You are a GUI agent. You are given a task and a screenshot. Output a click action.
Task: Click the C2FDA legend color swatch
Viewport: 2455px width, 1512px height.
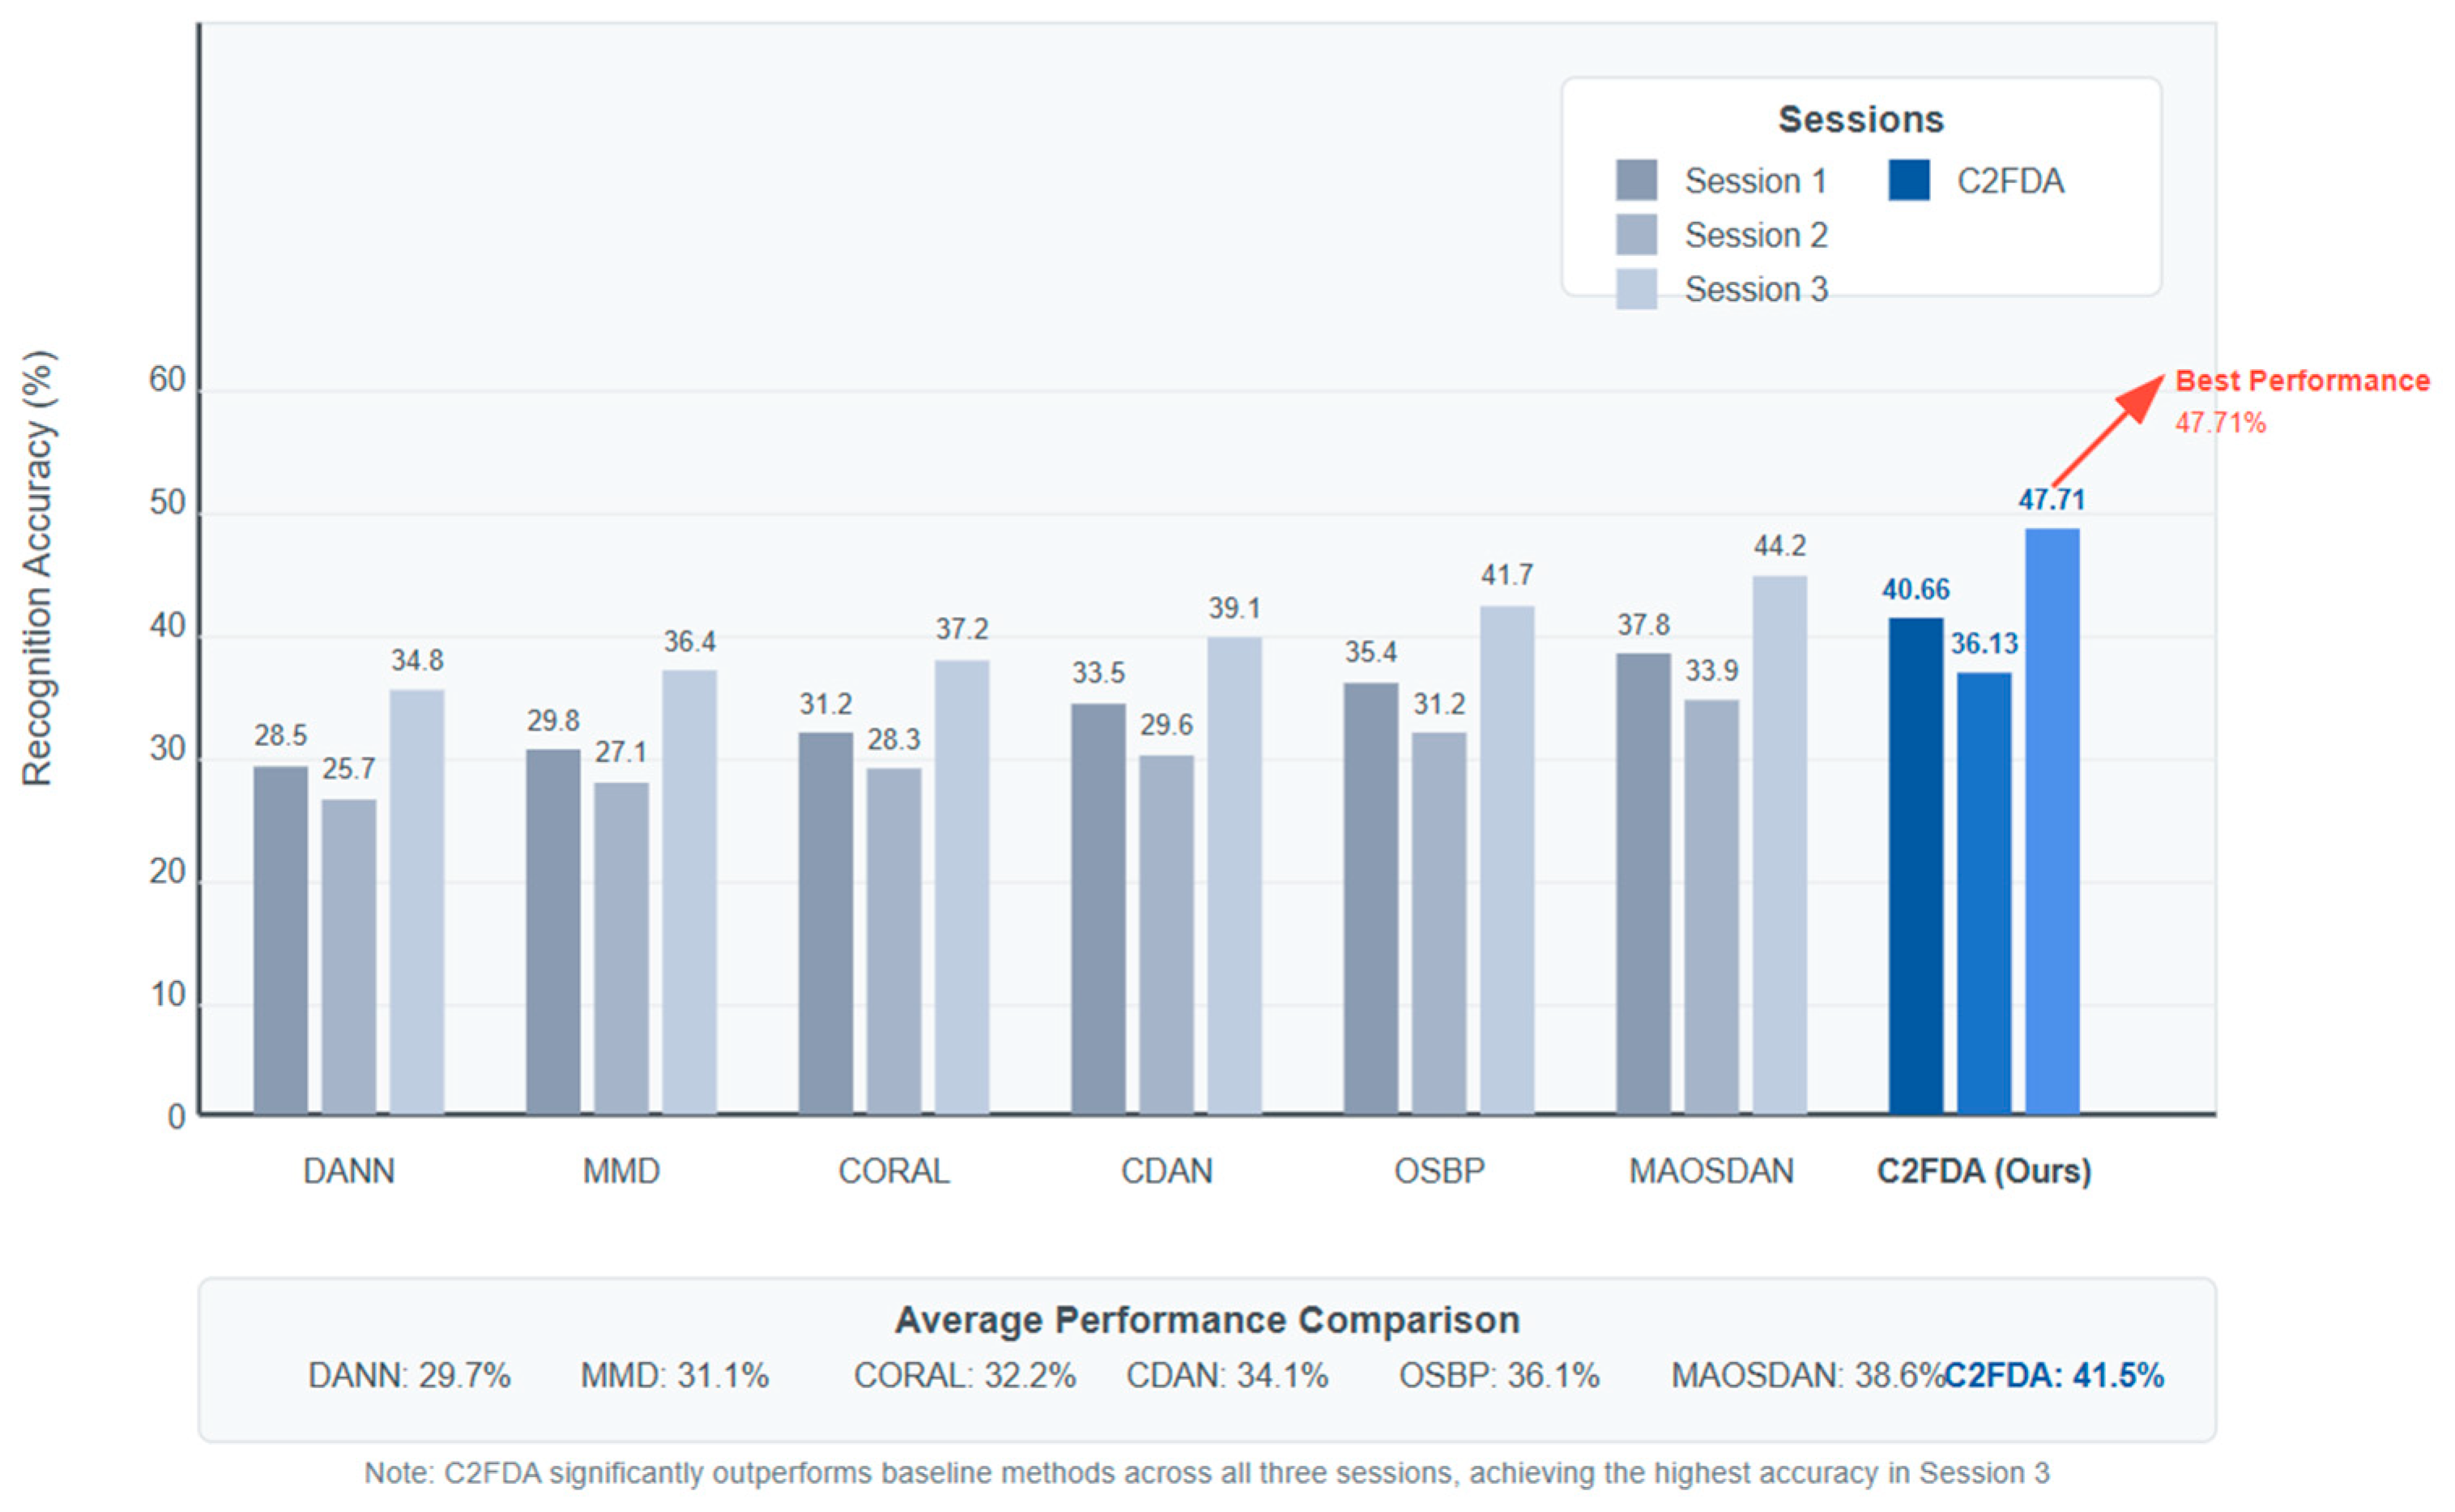[x=1909, y=180]
